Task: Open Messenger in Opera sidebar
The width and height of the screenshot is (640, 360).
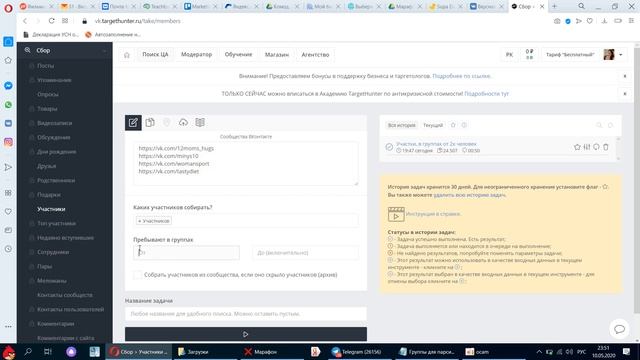Action: click(x=8, y=86)
